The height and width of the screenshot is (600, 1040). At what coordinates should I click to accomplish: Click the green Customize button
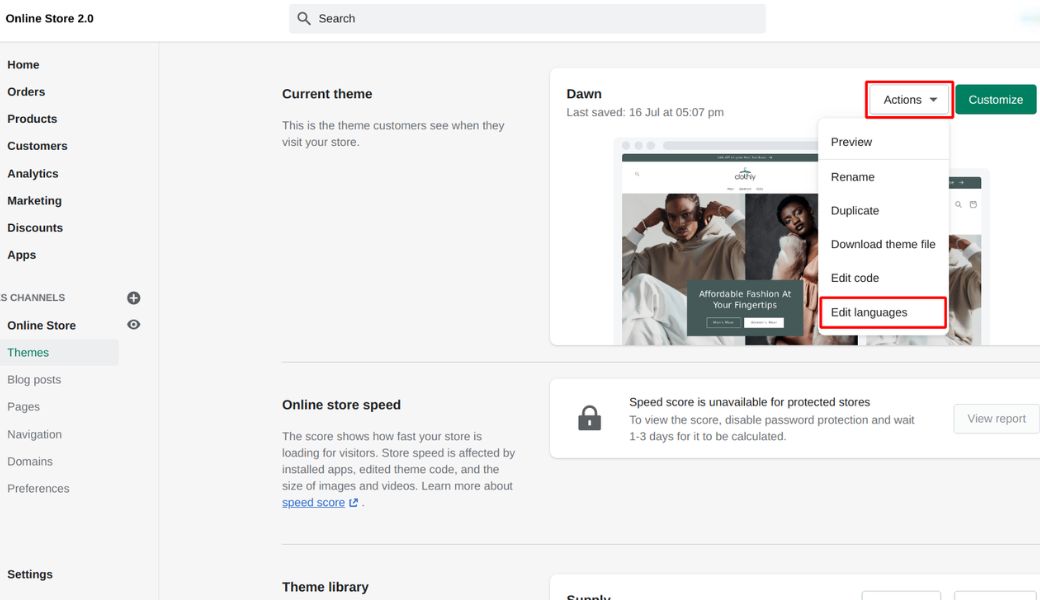tap(996, 99)
